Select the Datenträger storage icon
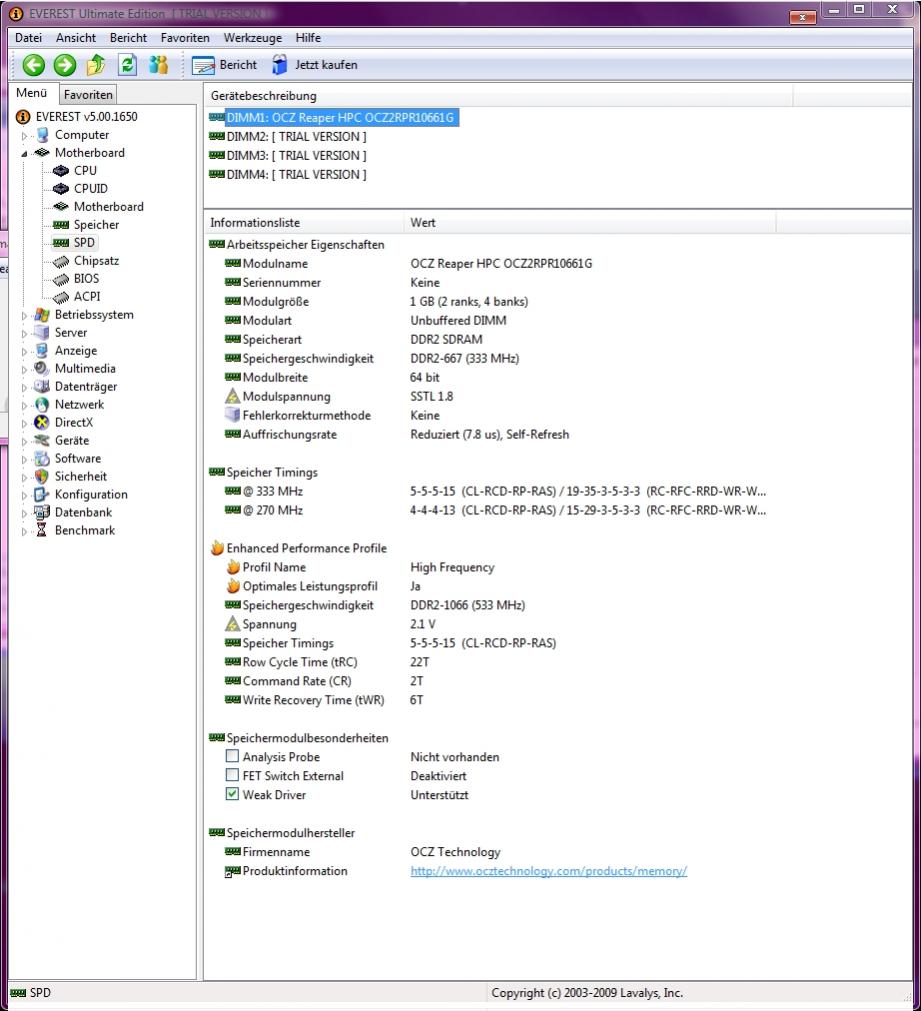 (x=42, y=387)
